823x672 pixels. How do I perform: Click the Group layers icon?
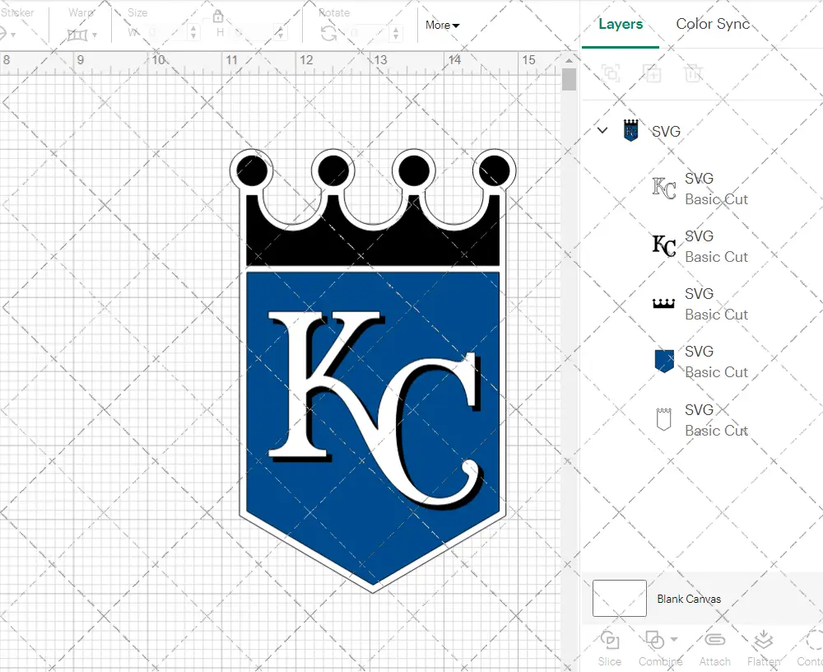point(610,74)
